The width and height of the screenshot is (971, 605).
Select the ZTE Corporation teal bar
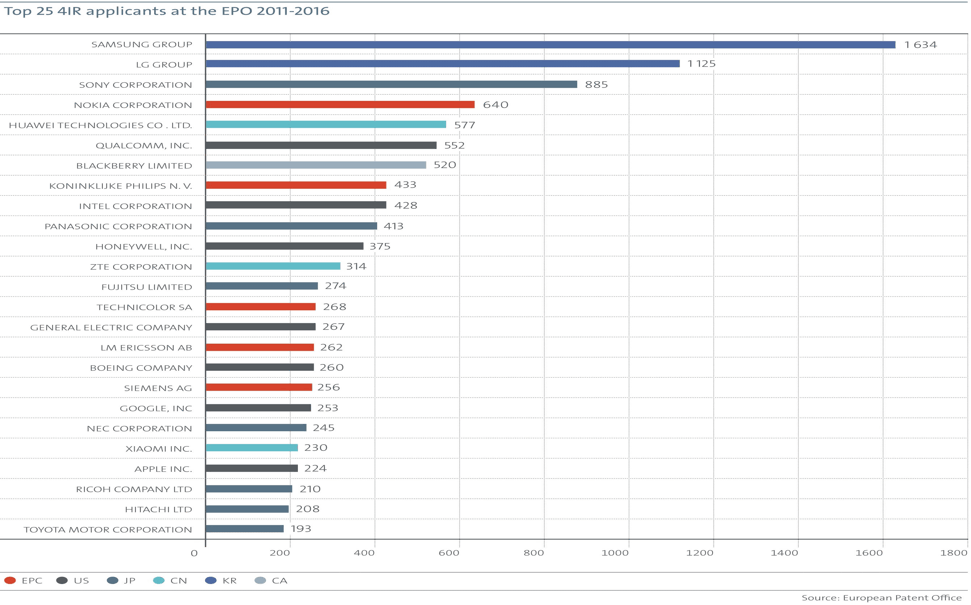tap(273, 266)
